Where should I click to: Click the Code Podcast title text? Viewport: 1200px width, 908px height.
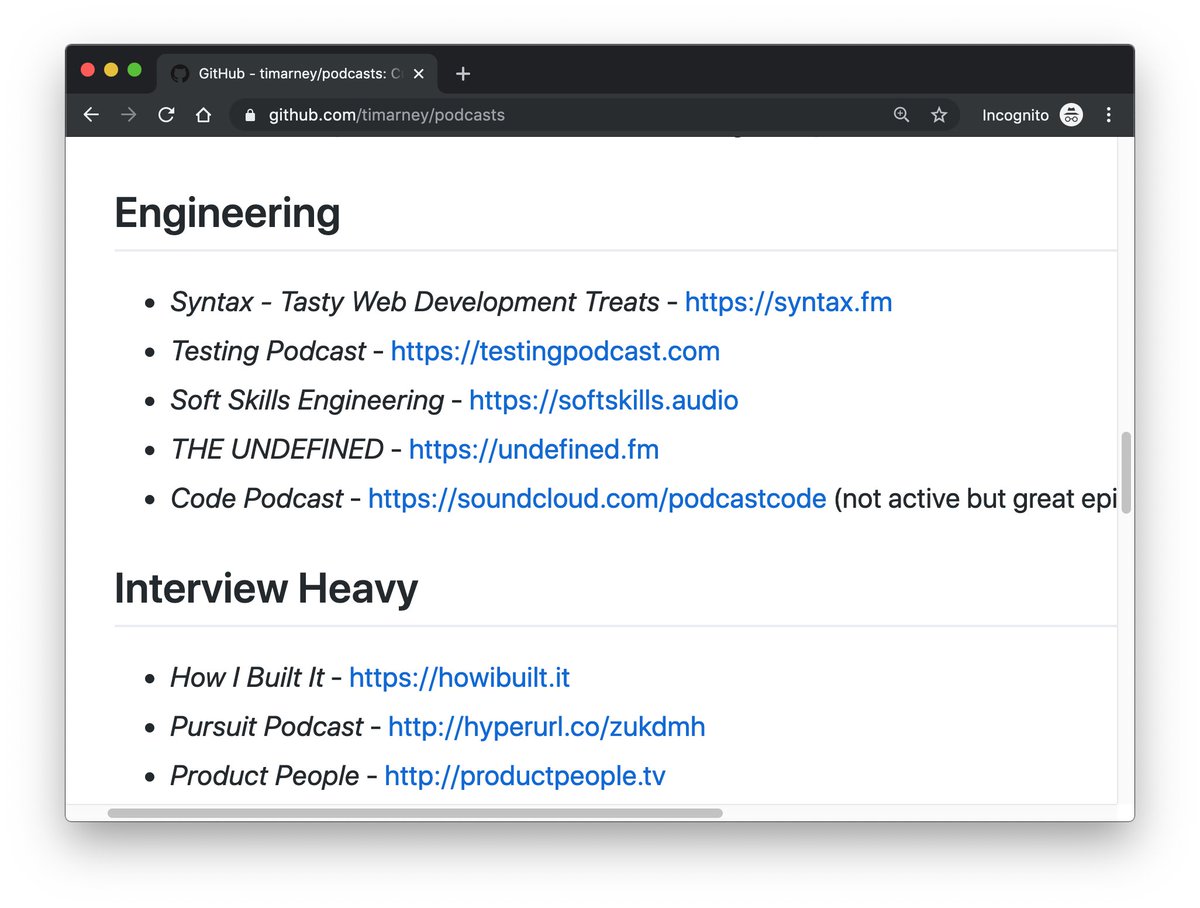pos(257,498)
